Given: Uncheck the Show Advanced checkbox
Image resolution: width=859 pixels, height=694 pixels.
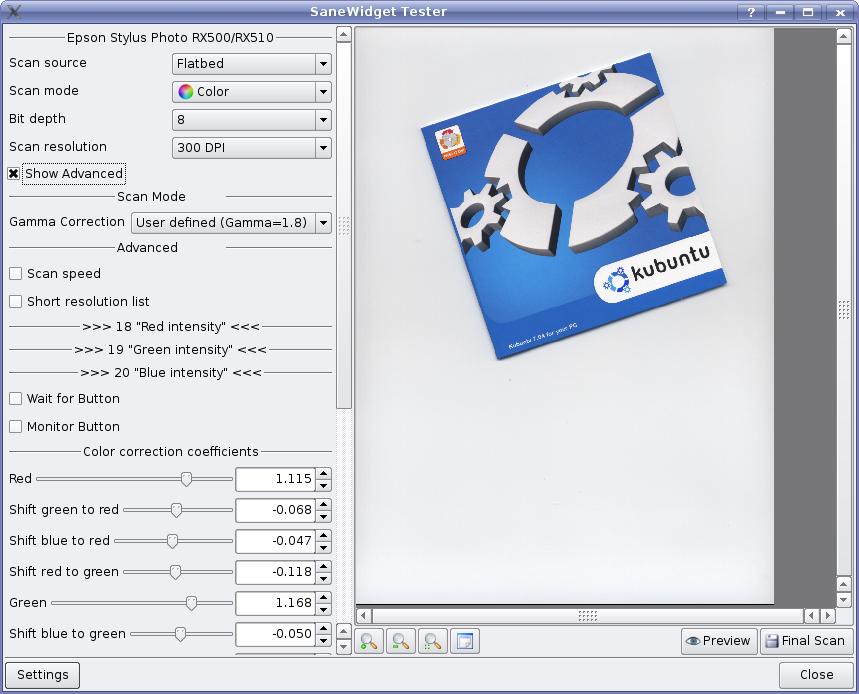Looking at the screenshot, I should [14, 174].
